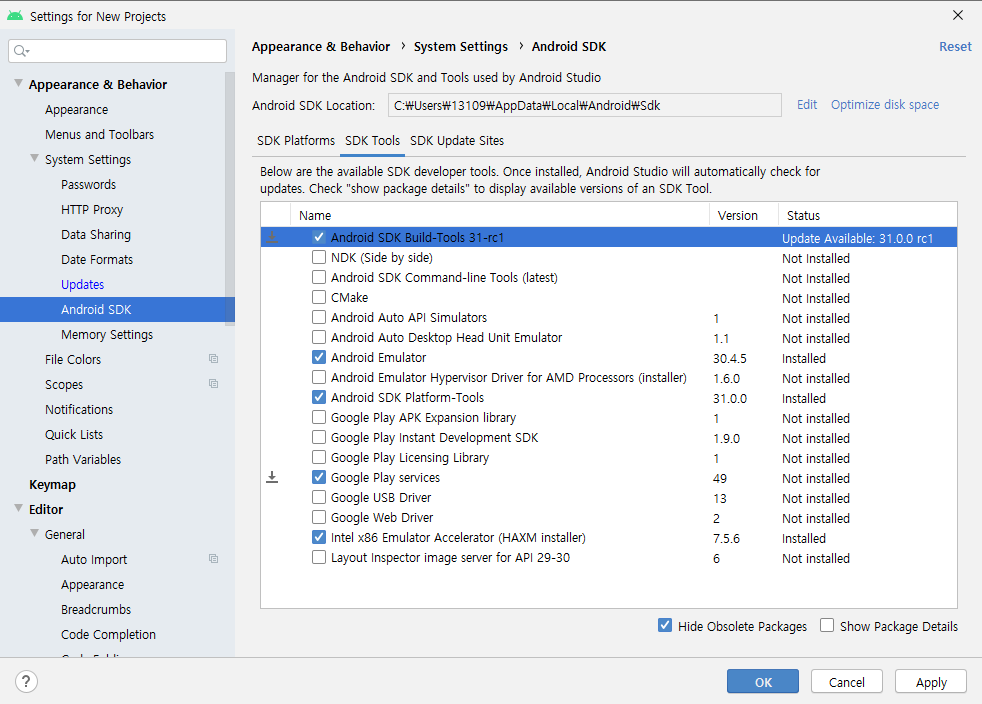This screenshot has width=982, height=704.
Task: Select Google Play Licensing Library row
Action: [609, 458]
